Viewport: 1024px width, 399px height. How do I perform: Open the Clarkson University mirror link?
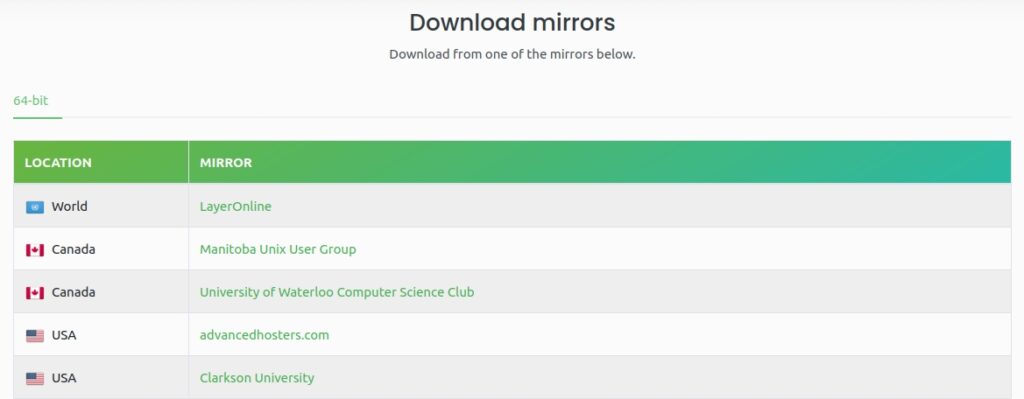[x=257, y=377]
